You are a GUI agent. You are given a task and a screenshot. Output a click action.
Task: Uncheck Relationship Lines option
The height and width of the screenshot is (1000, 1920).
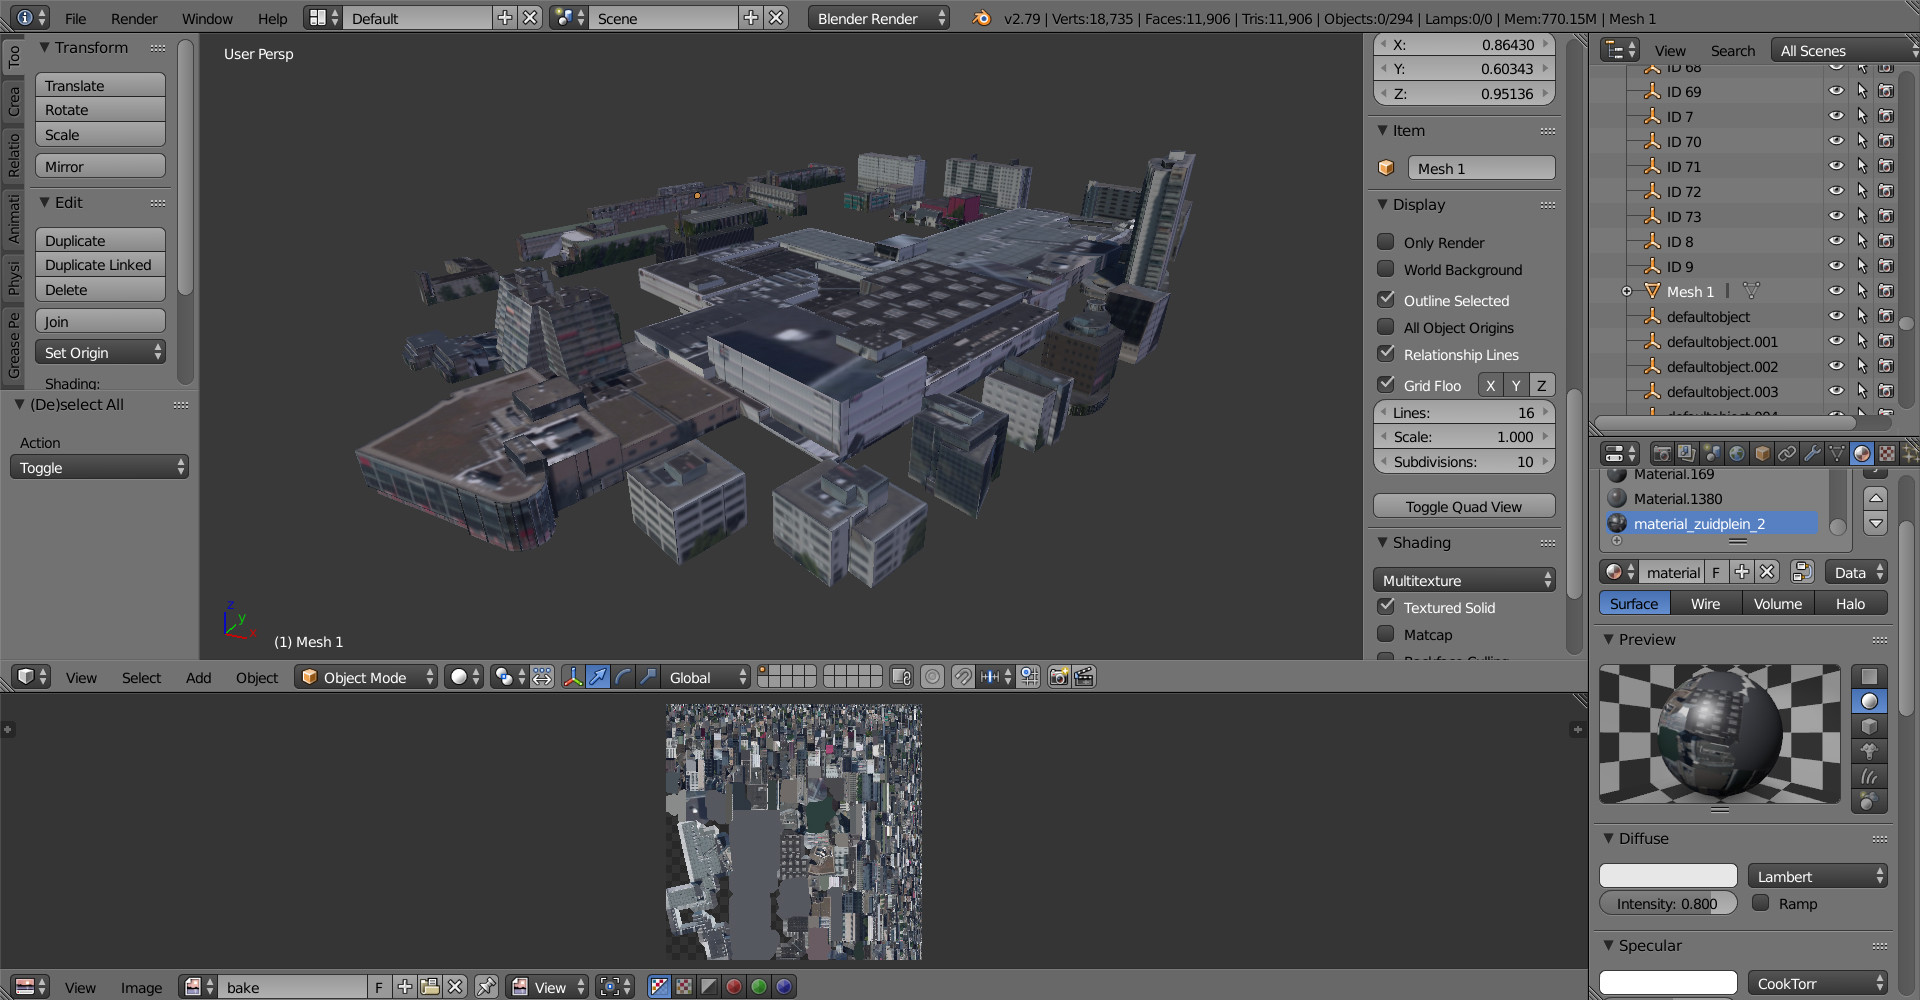[1386, 354]
